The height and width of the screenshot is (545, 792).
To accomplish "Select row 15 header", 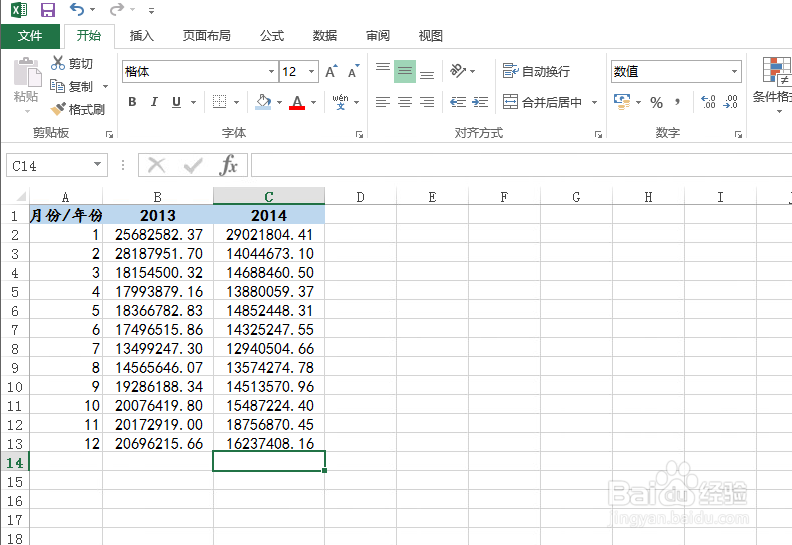I will 15,481.
